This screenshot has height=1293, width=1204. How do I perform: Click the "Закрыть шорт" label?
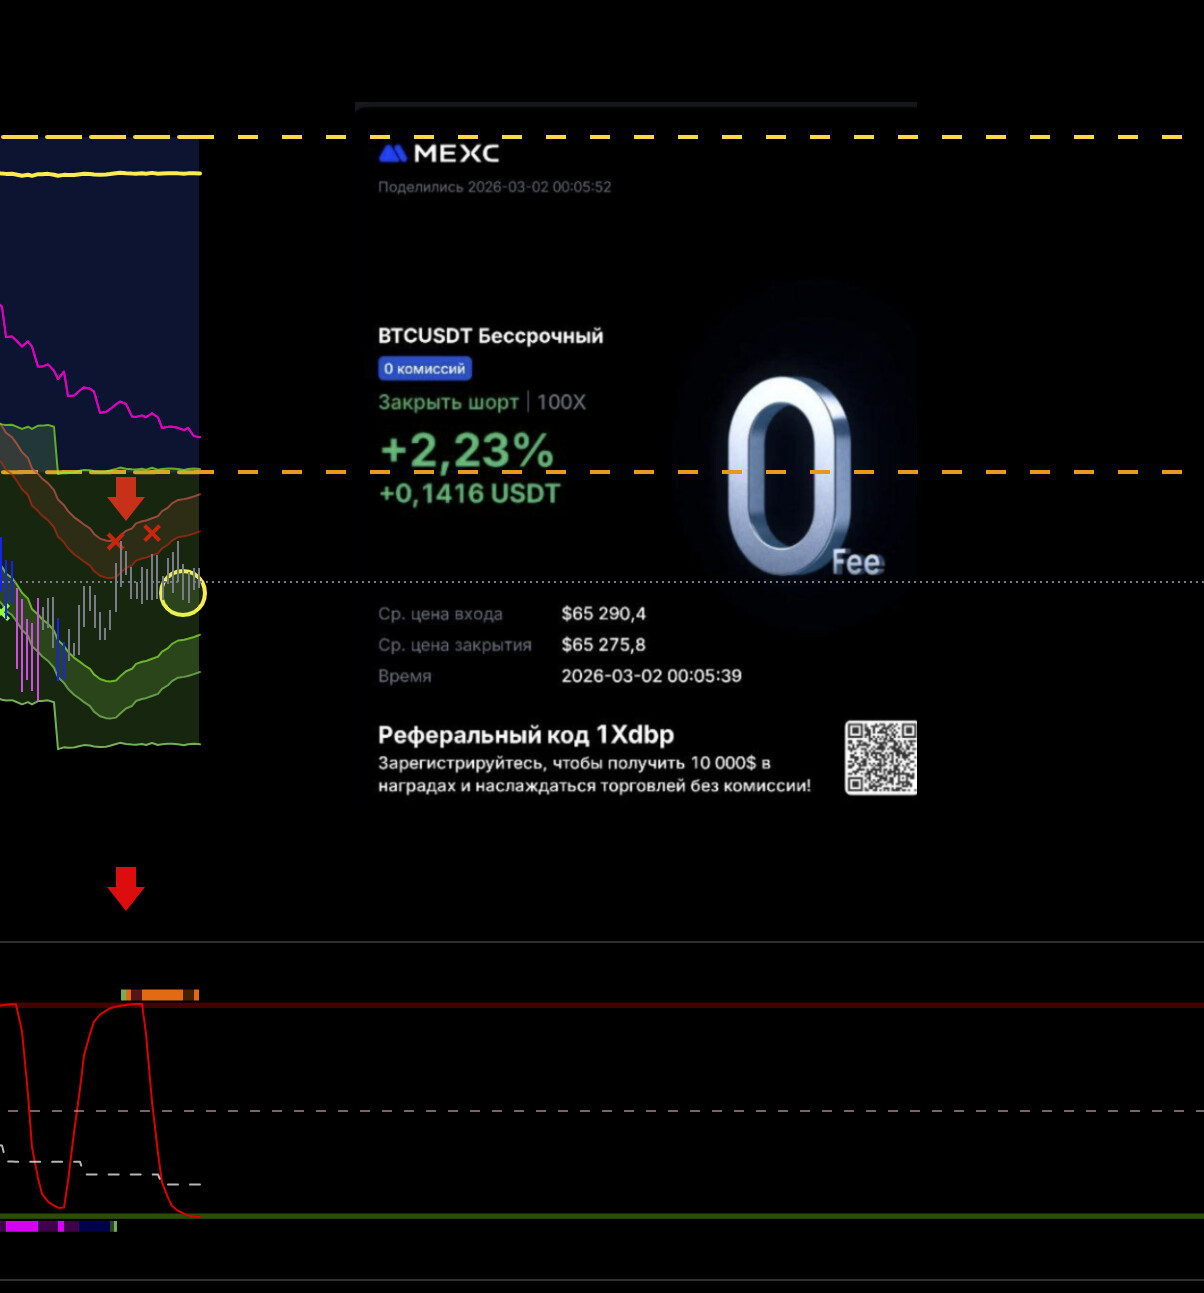[448, 402]
